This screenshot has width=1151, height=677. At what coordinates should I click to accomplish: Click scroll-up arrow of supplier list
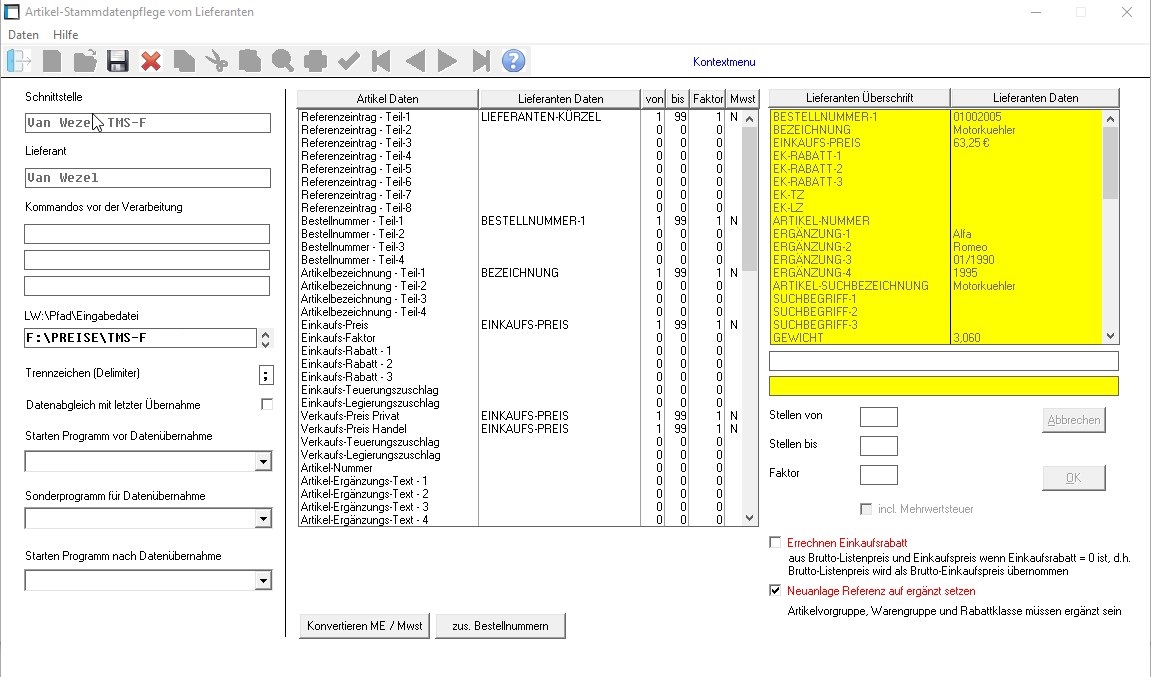[1111, 118]
